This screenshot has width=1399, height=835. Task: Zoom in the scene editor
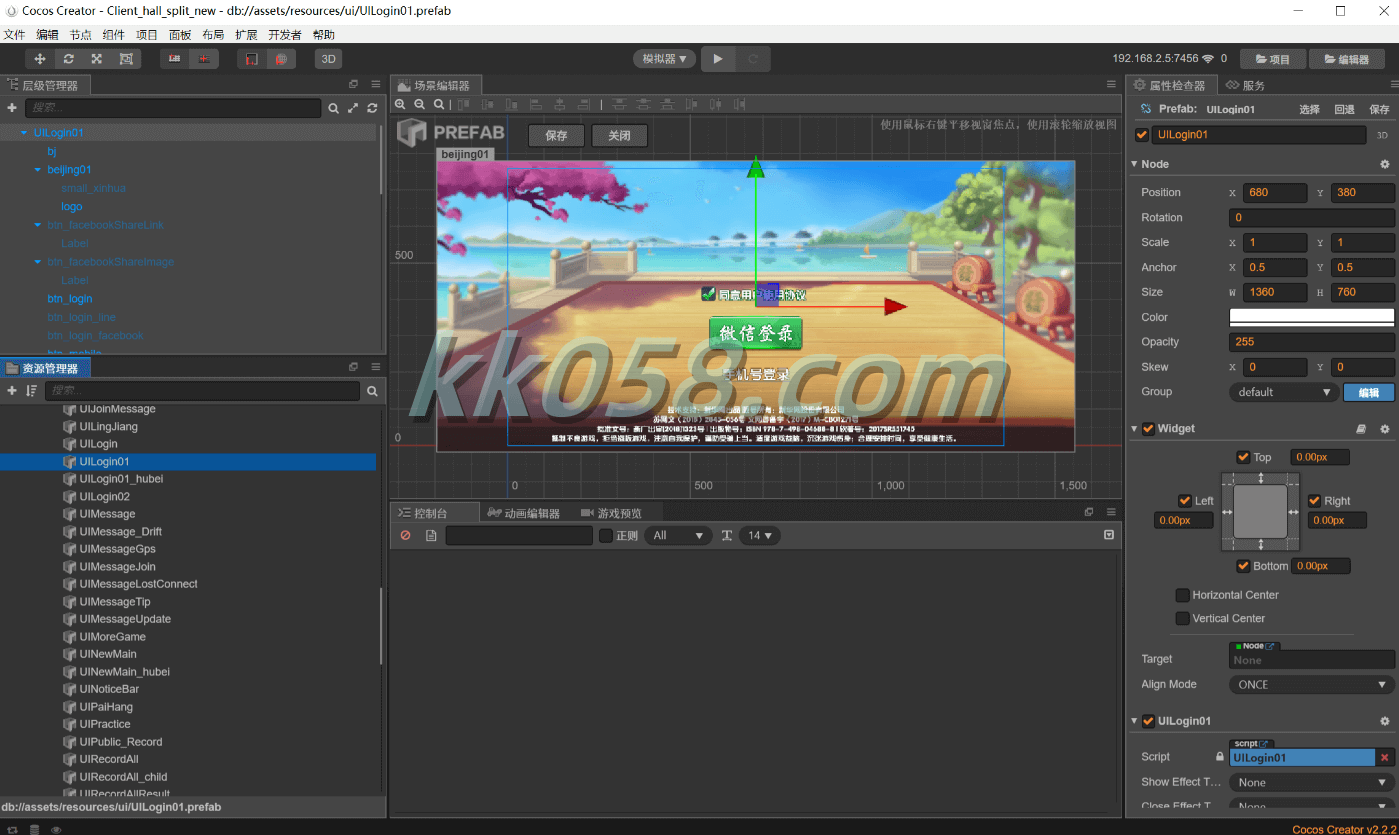400,104
